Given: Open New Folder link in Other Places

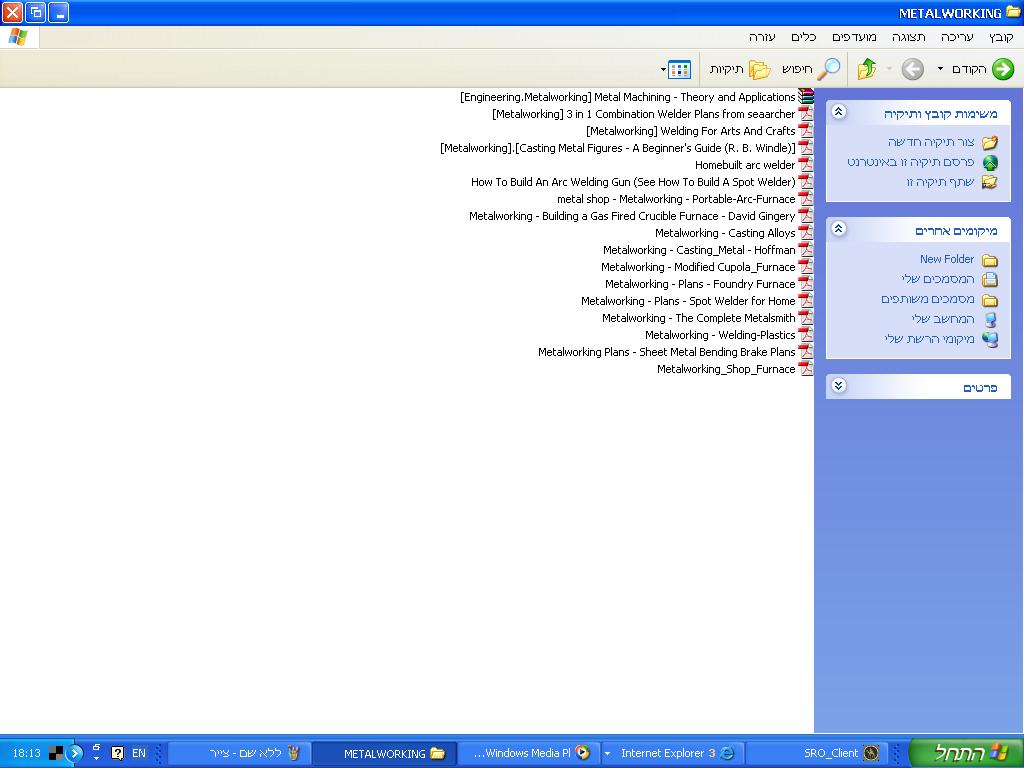Looking at the screenshot, I should pos(946,259).
